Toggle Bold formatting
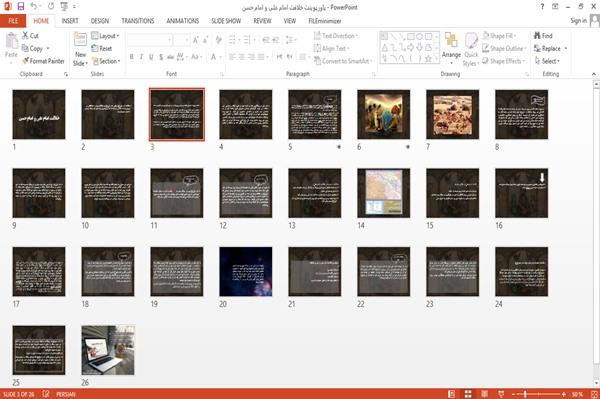Screen dimensions: 600x399 pos(132,57)
